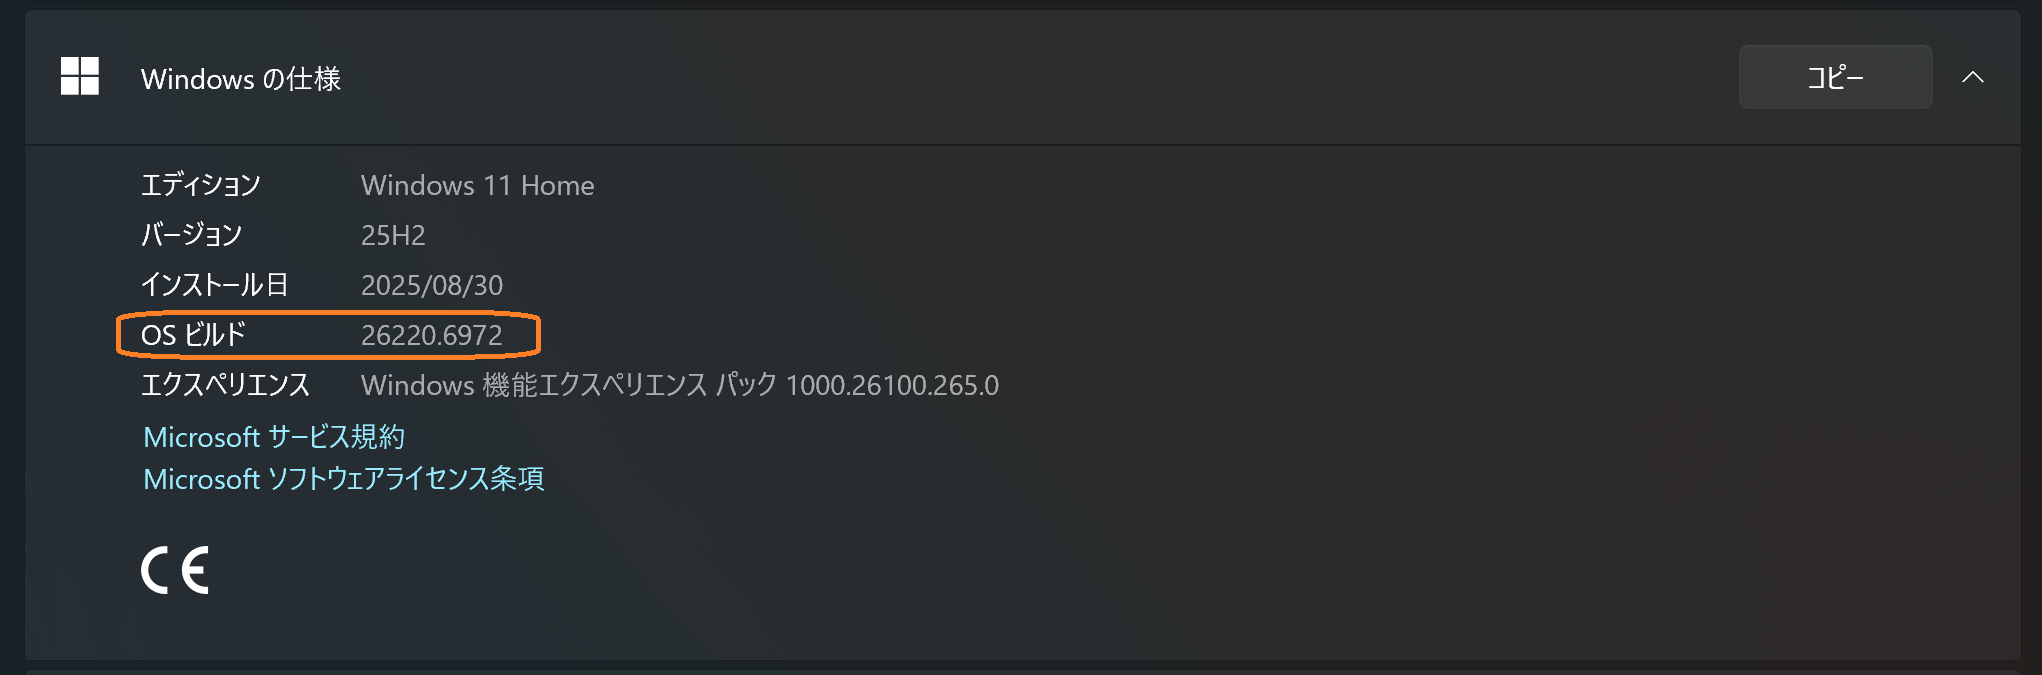
Task: Click the installation date 2025/08/30
Action: tap(432, 285)
